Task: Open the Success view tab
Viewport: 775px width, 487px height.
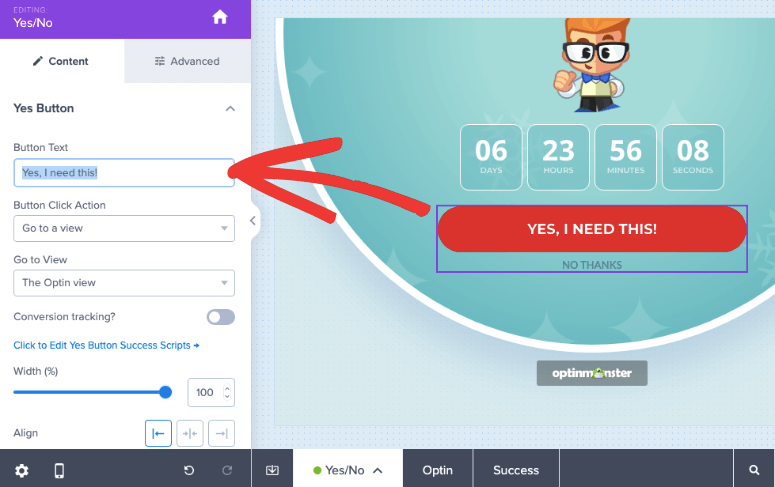Action: pyautogui.click(x=516, y=470)
